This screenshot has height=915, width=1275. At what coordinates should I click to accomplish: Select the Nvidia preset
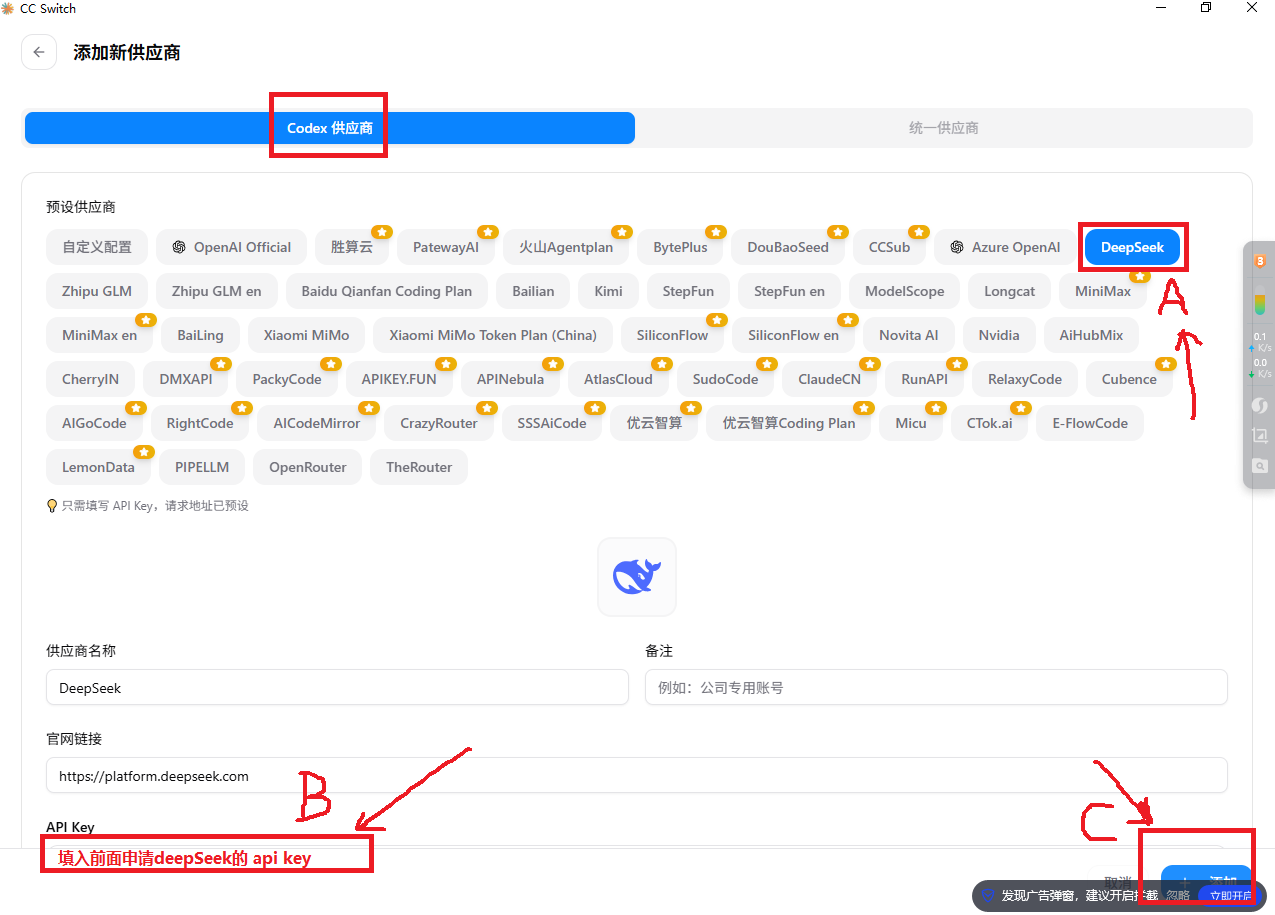point(999,335)
